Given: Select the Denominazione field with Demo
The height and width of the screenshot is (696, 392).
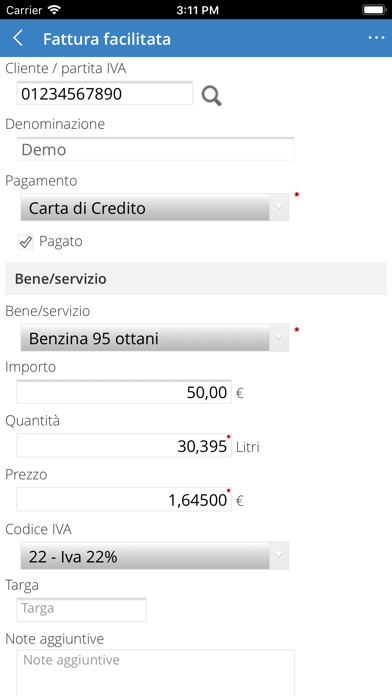Looking at the screenshot, I should click(x=155, y=149).
